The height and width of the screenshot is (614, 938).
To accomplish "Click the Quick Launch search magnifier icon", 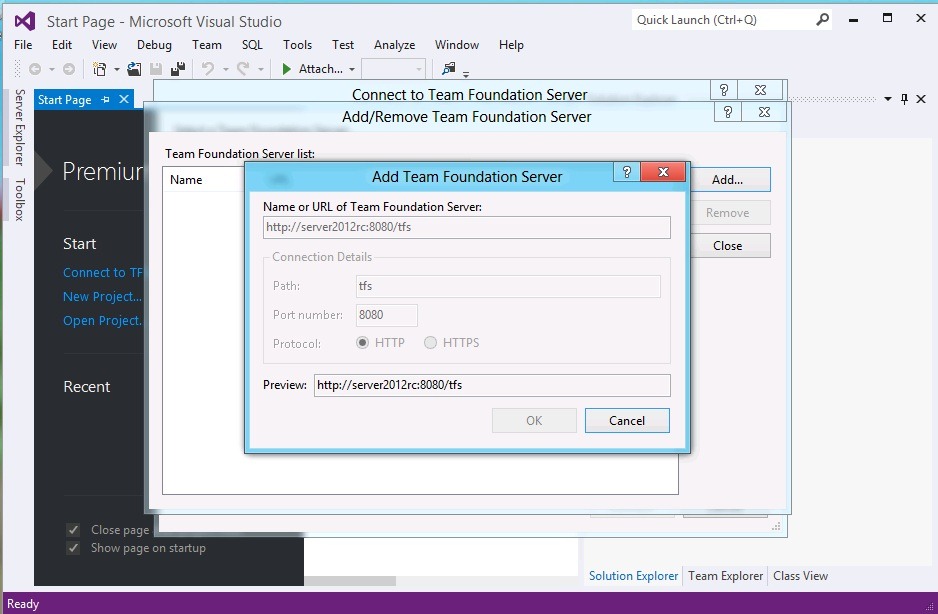I will (x=822, y=19).
